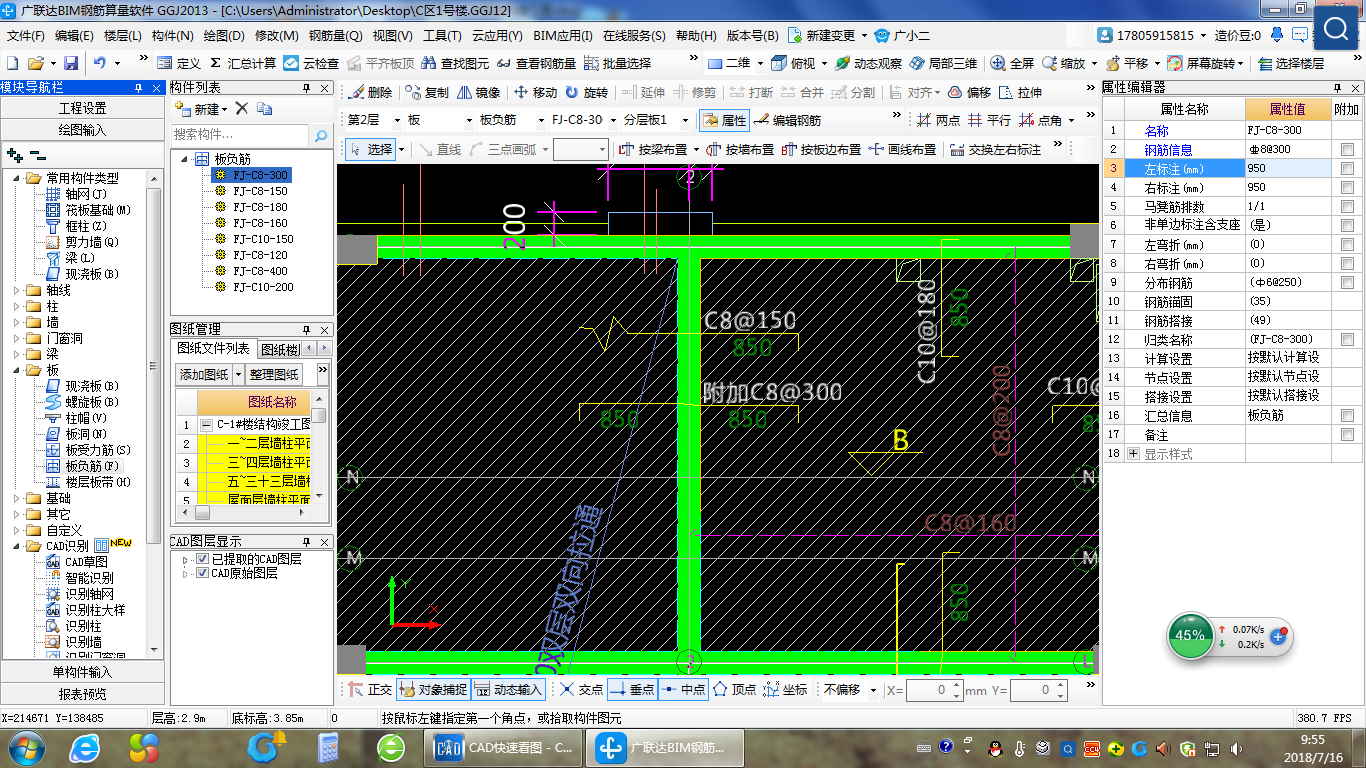
Task: Click the delete X icon beside 新建
Action: [241, 108]
